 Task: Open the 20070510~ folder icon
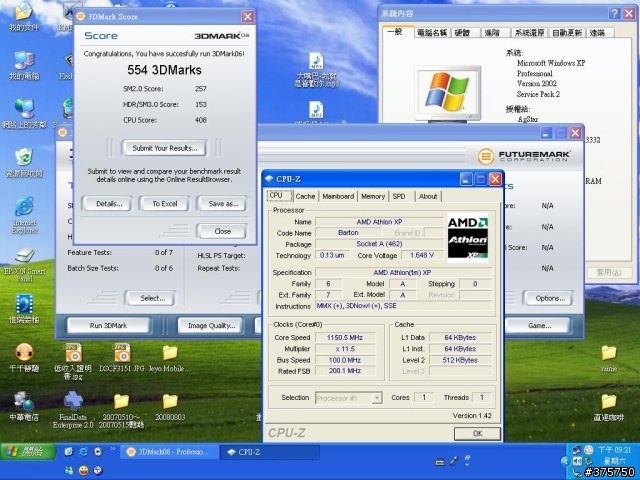pos(122,410)
